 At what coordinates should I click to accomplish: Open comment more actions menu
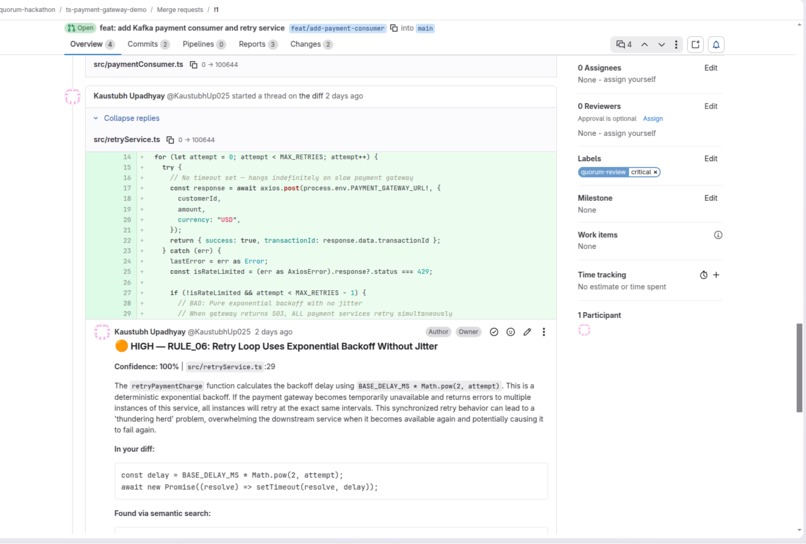544,332
